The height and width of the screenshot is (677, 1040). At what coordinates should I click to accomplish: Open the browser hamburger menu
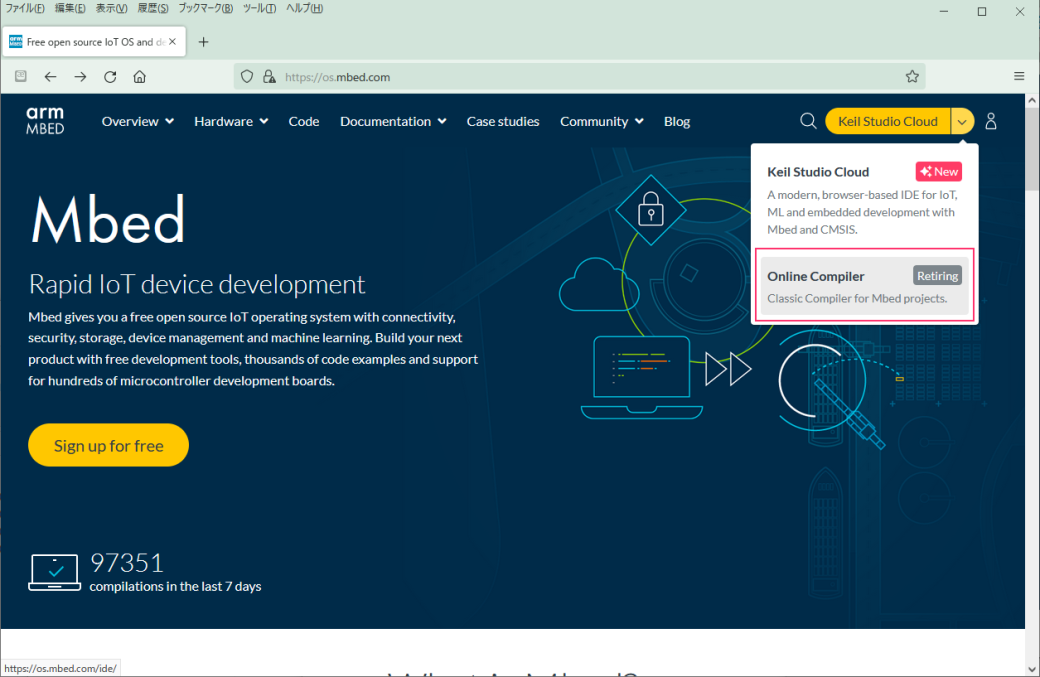pyautogui.click(x=1019, y=77)
